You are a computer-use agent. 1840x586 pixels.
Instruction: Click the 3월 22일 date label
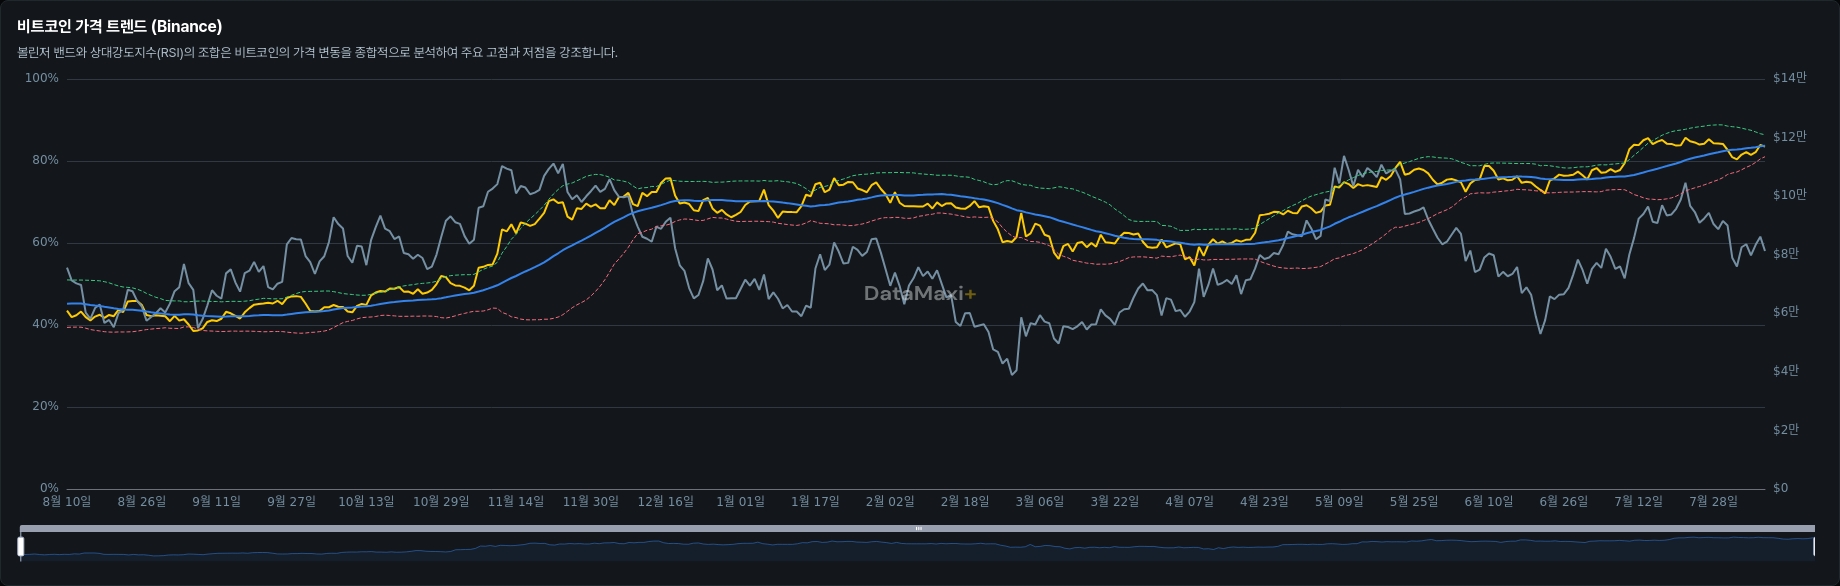point(1115,501)
